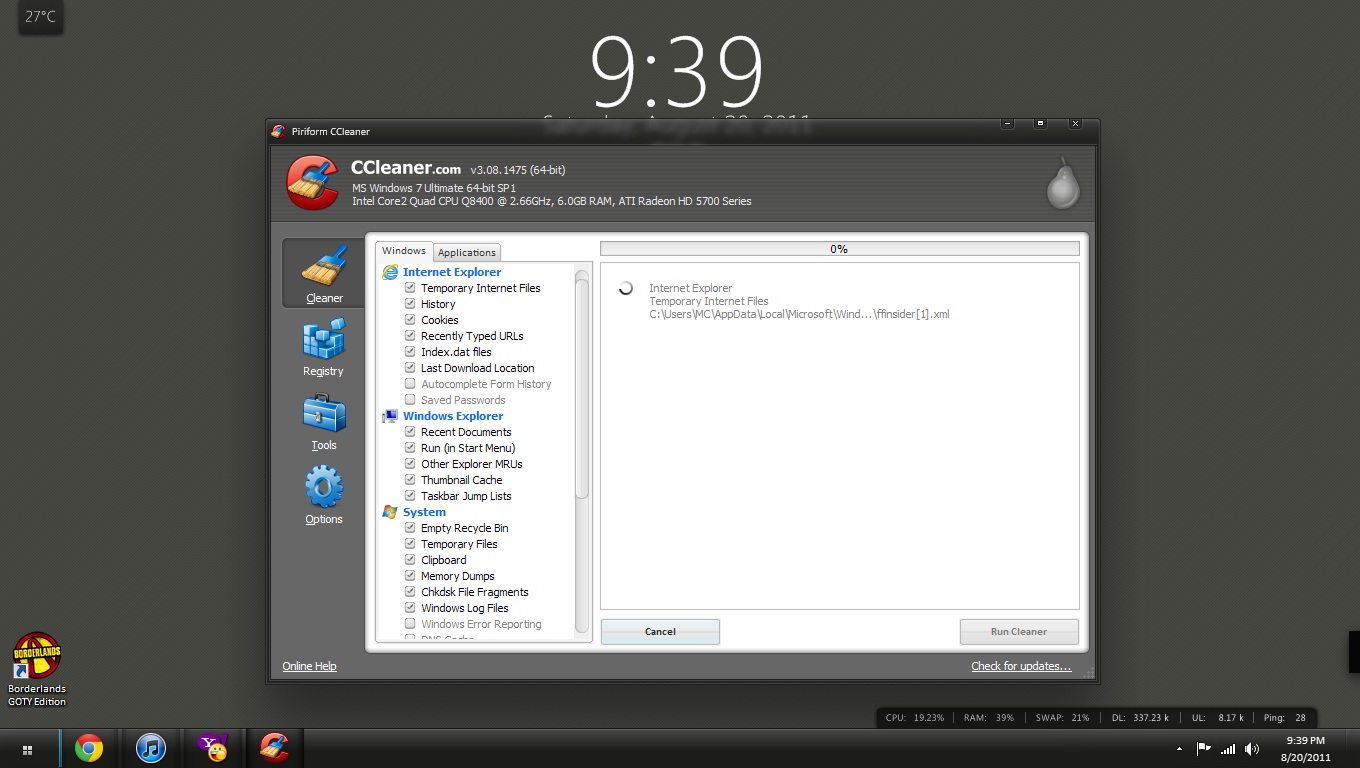Click the 27°C weather gadget
Screen dimensions: 1360x768
tap(41, 17)
